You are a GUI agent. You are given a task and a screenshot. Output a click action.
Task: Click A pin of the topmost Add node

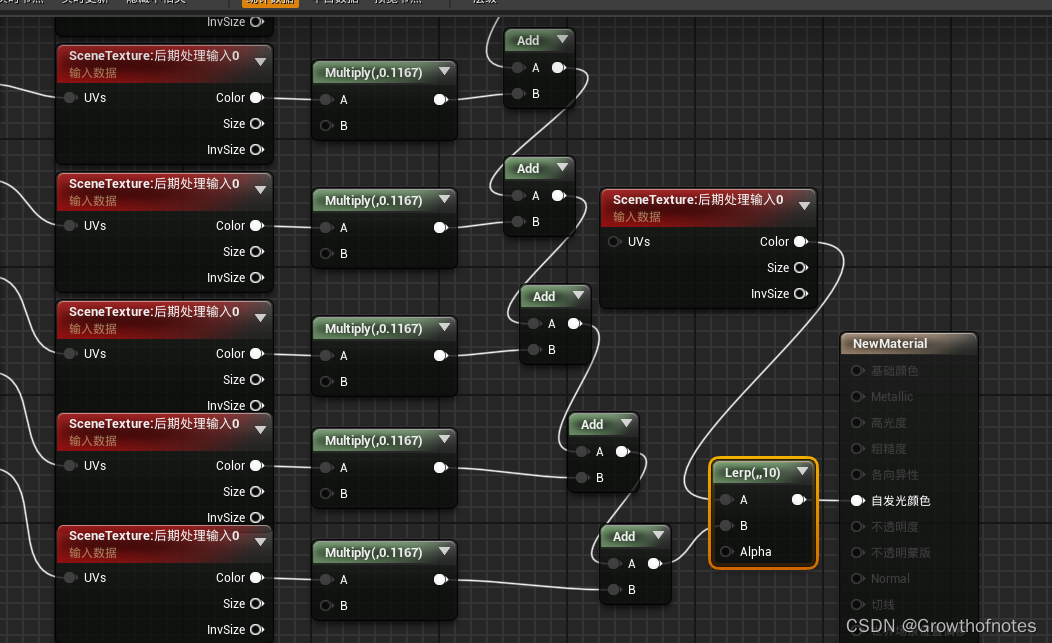(x=518, y=68)
